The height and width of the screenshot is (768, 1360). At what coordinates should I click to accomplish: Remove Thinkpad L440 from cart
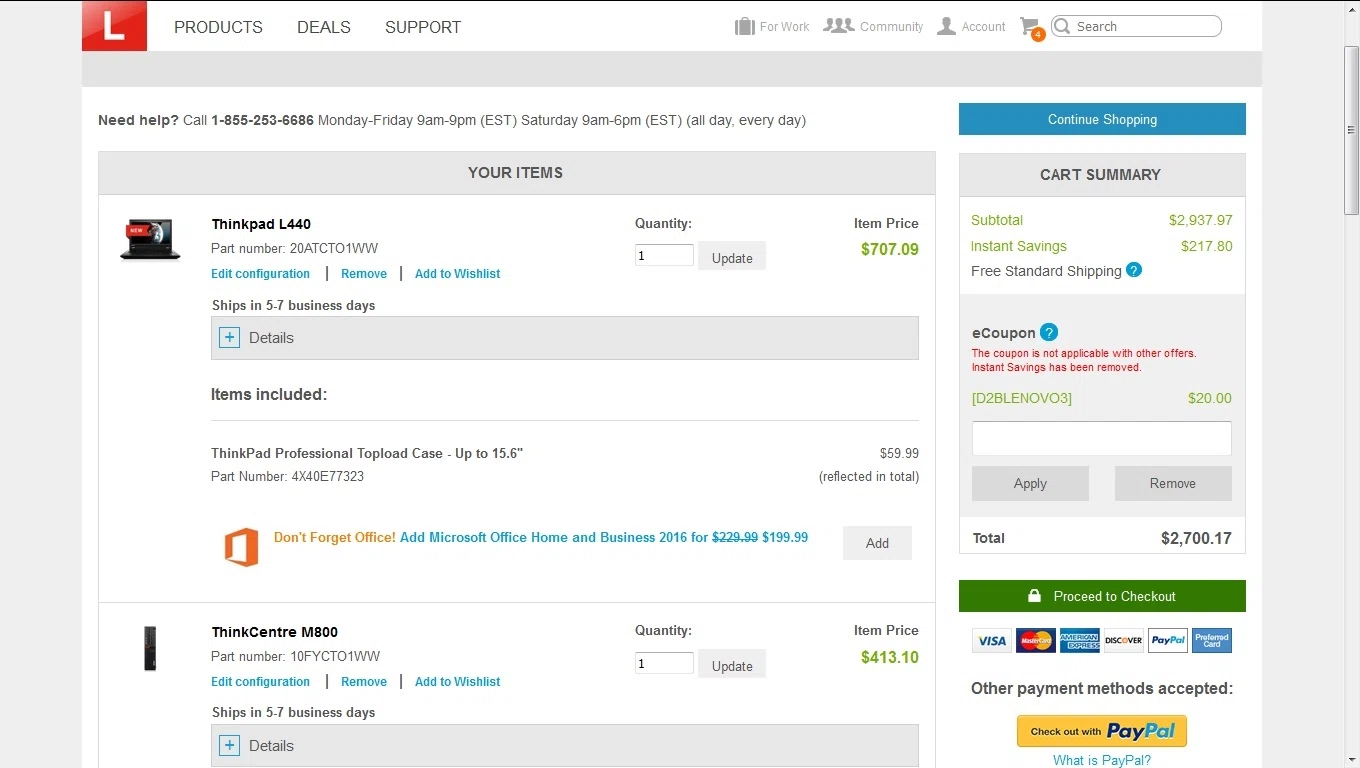(364, 273)
